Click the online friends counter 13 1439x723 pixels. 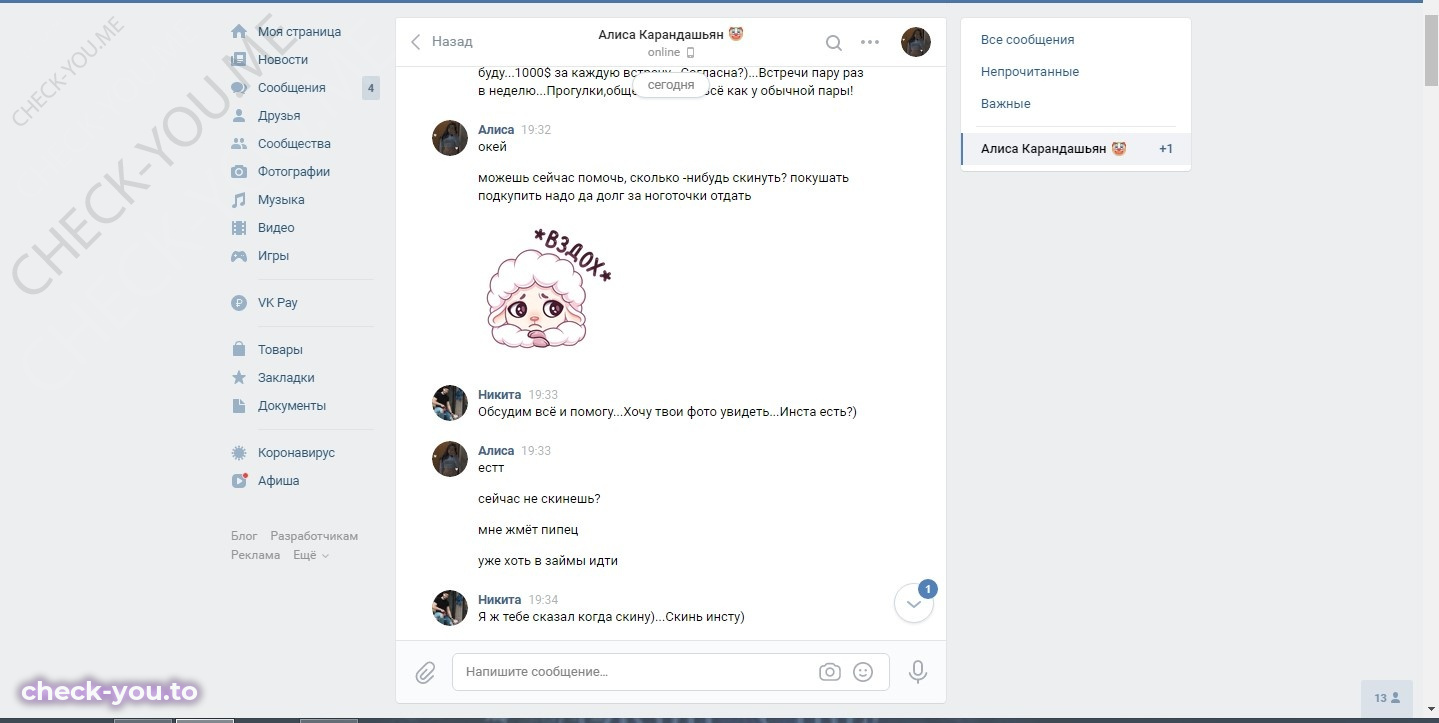(x=1387, y=698)
